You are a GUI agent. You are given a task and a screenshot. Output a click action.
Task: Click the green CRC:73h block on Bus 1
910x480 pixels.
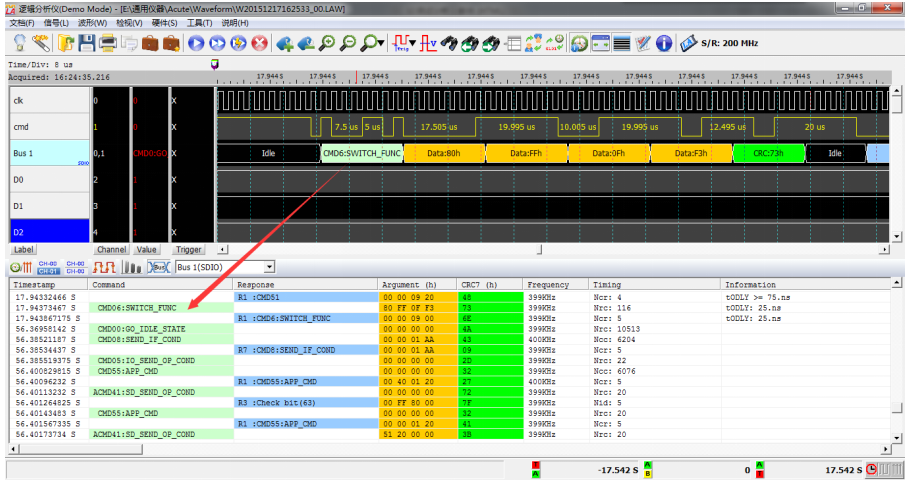tap(768, 153)
